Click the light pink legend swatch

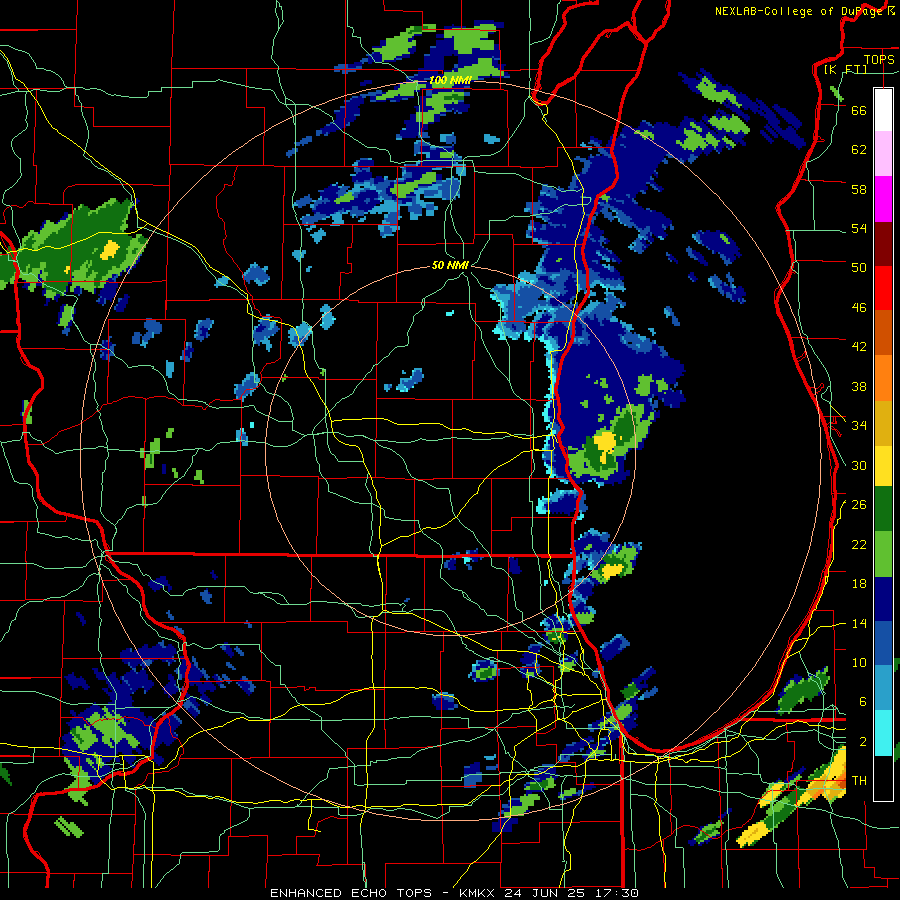(x=883, y=153)
